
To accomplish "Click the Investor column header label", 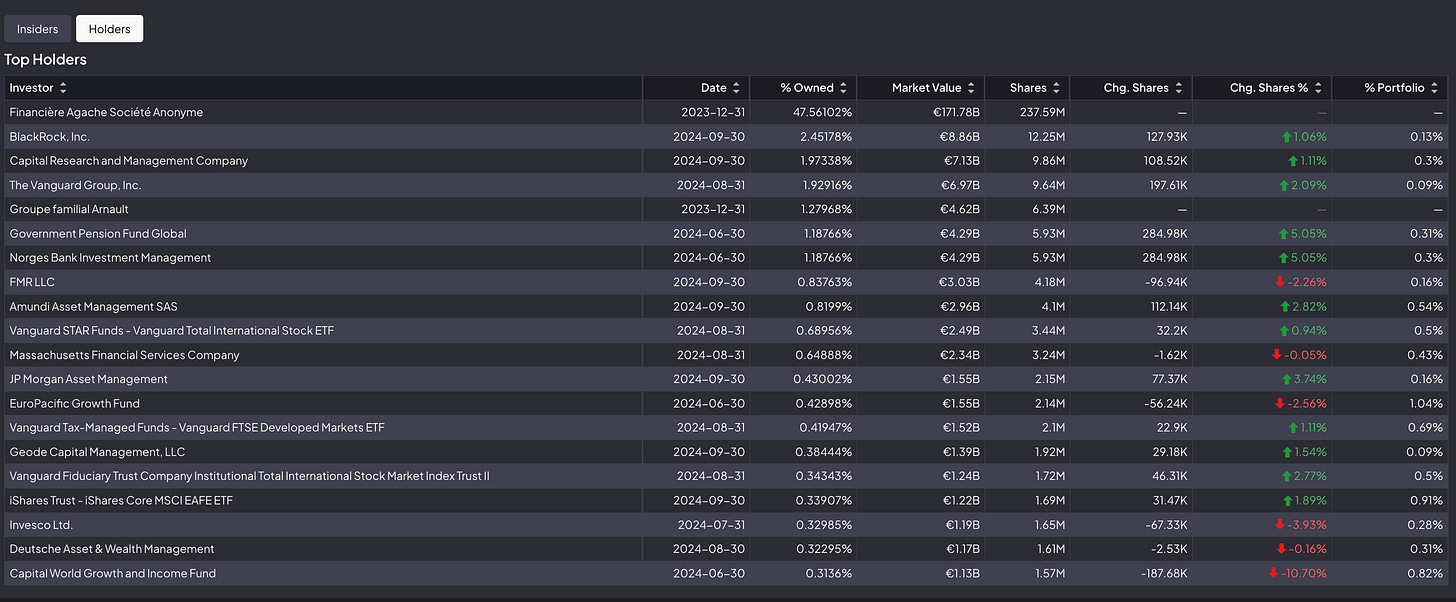I will (32, 88).
